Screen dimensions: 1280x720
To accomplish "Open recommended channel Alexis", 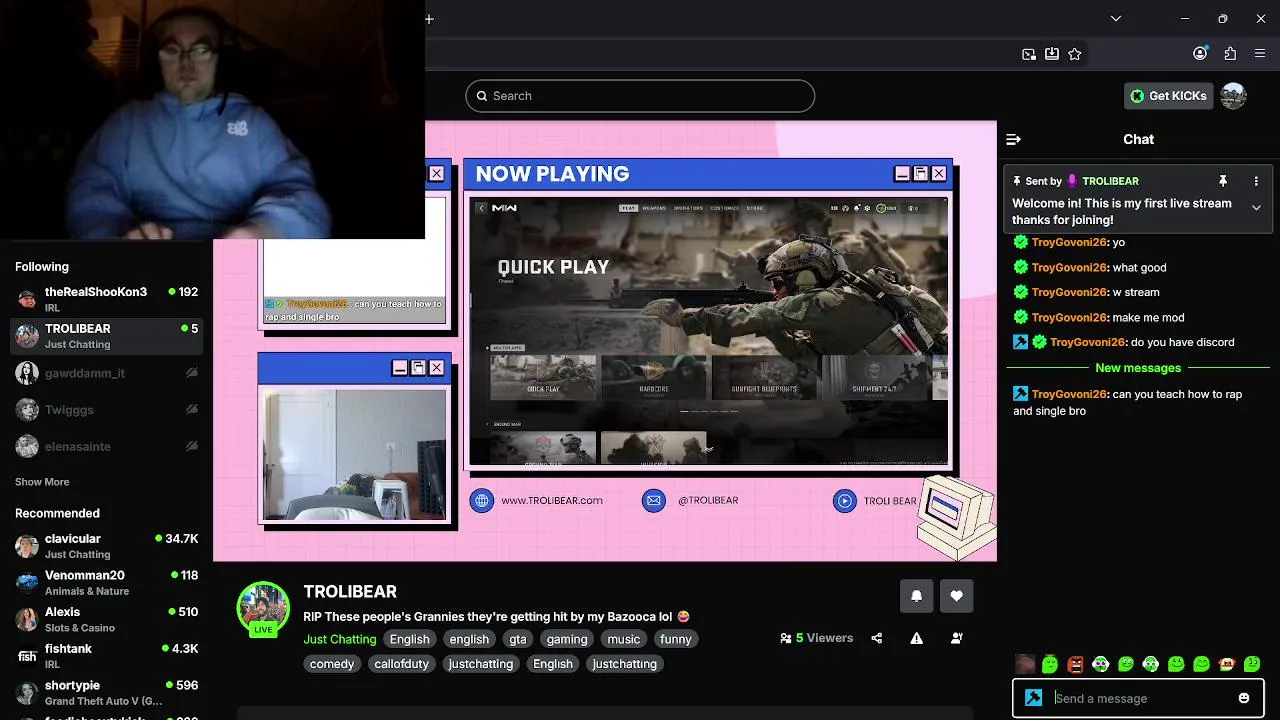I will 107,619.
